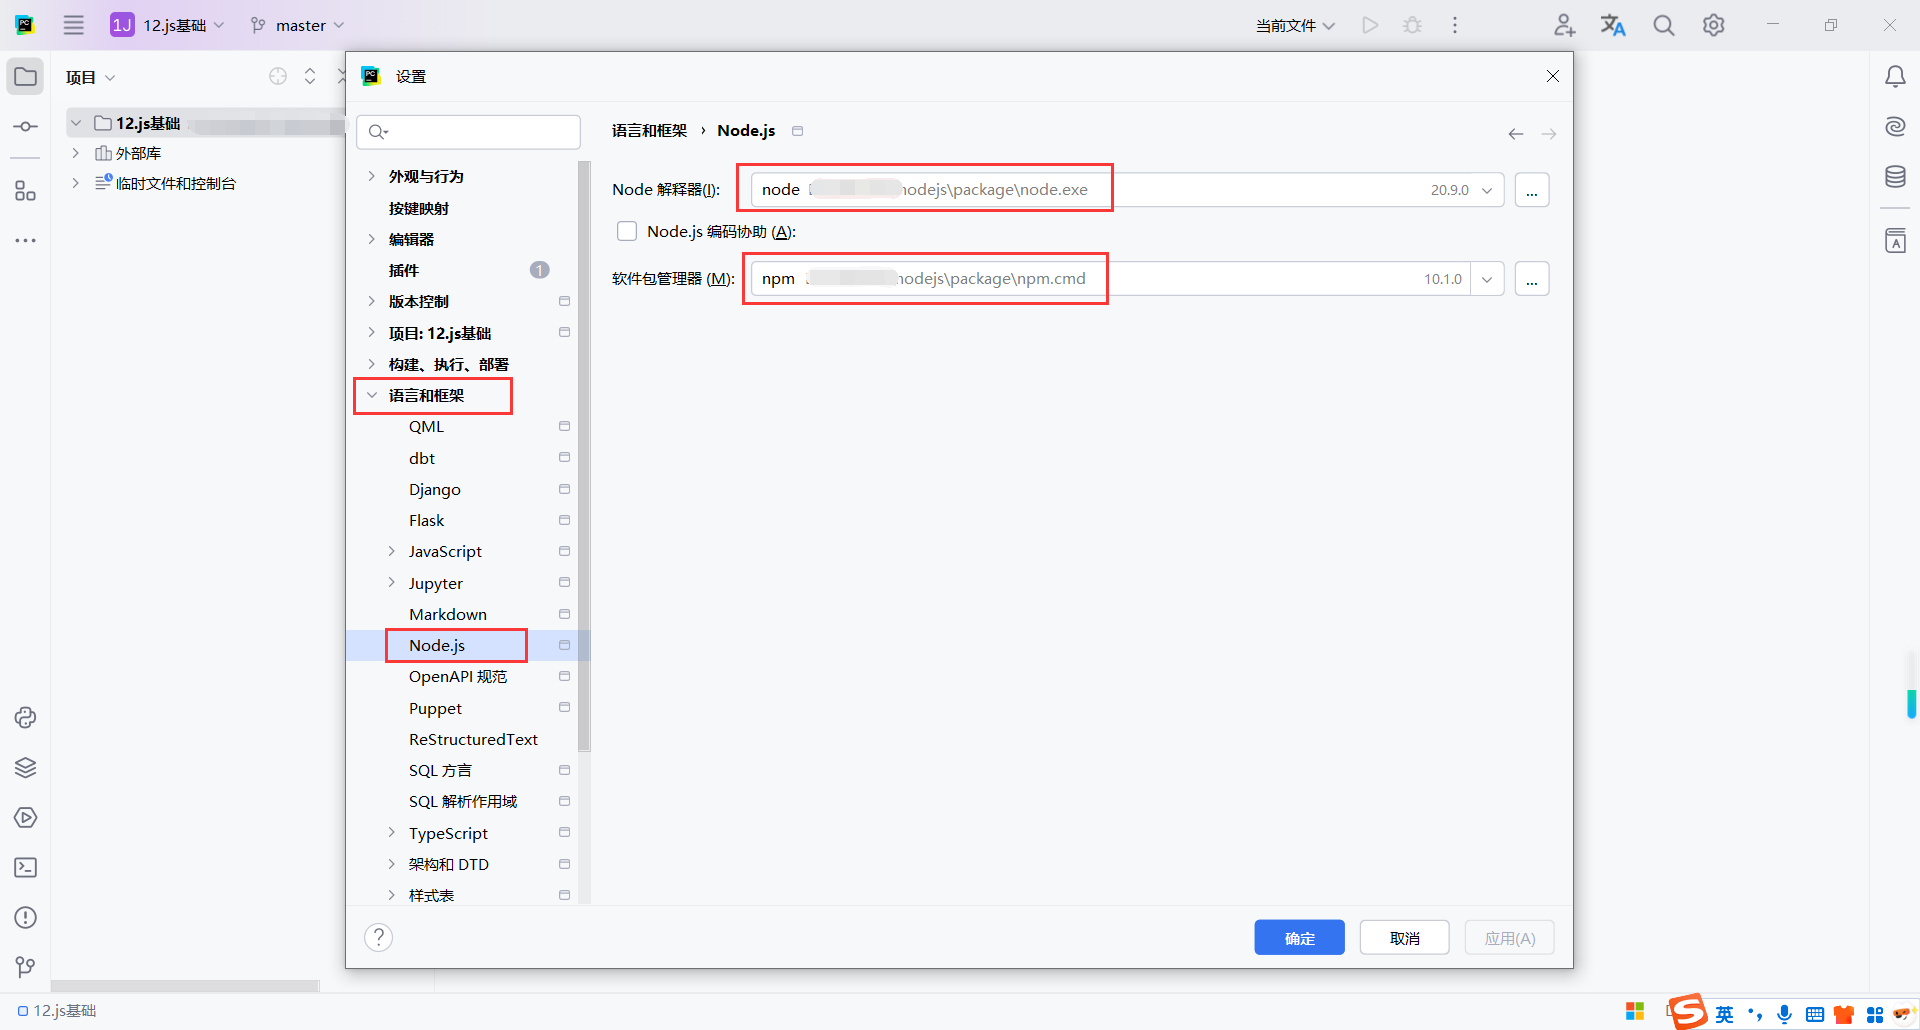
Task: Open the Windows Start button in taskbar
Action: coord(1635,1012)
